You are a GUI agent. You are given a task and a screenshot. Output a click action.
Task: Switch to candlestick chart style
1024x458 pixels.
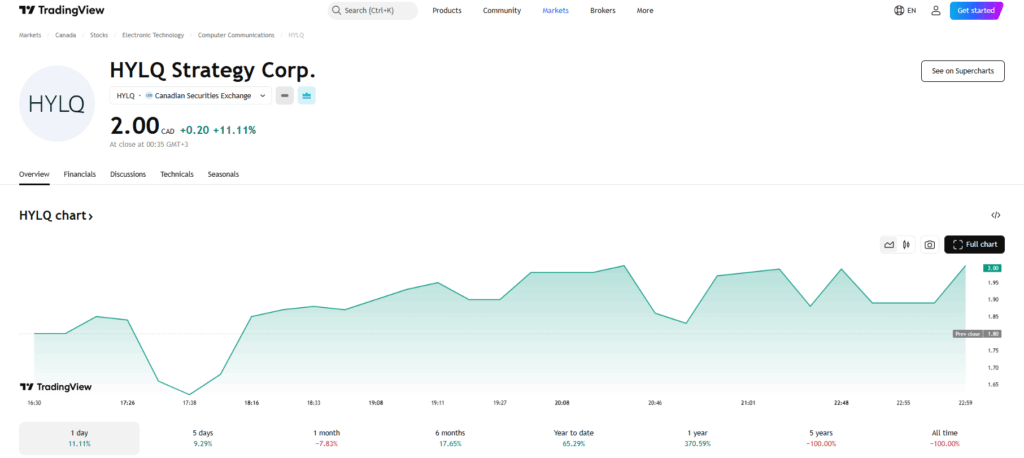point(906,245)
